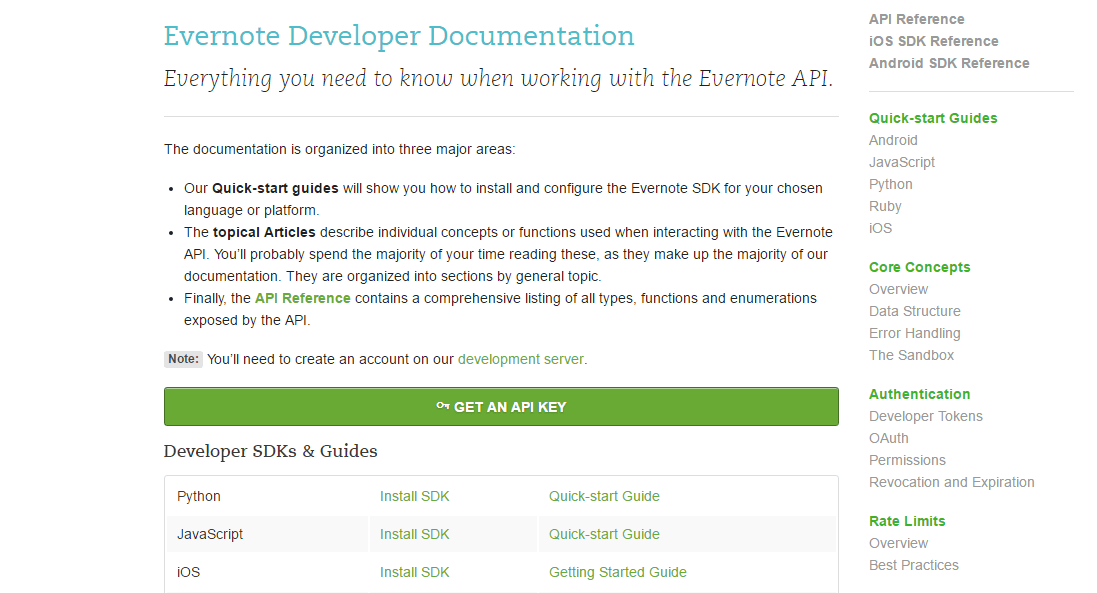Screen dimensions: 1097x593
Task: Open the Data Structure article
Action: pos(914,310)
